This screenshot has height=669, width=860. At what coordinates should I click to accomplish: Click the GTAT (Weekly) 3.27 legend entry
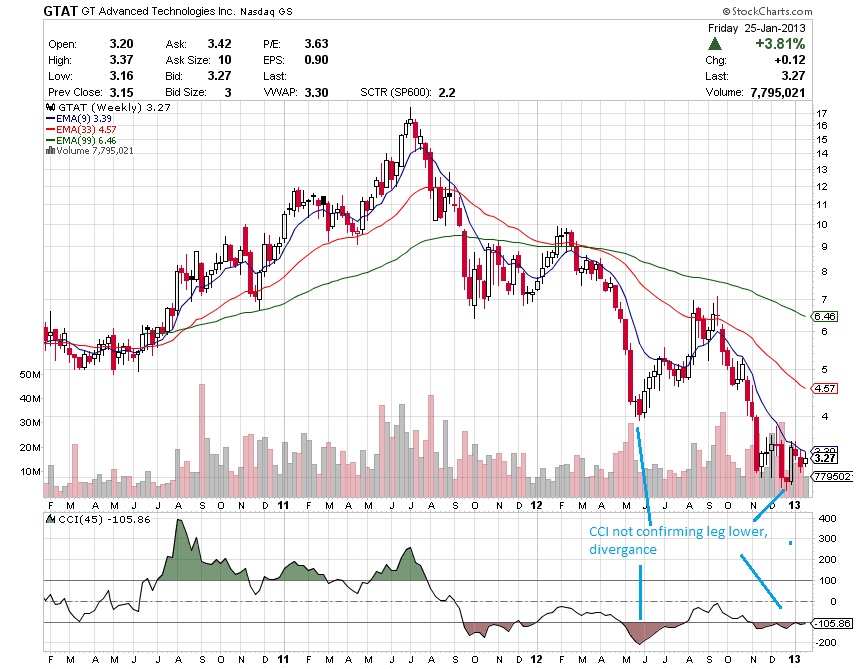click(x=114, y=107)
